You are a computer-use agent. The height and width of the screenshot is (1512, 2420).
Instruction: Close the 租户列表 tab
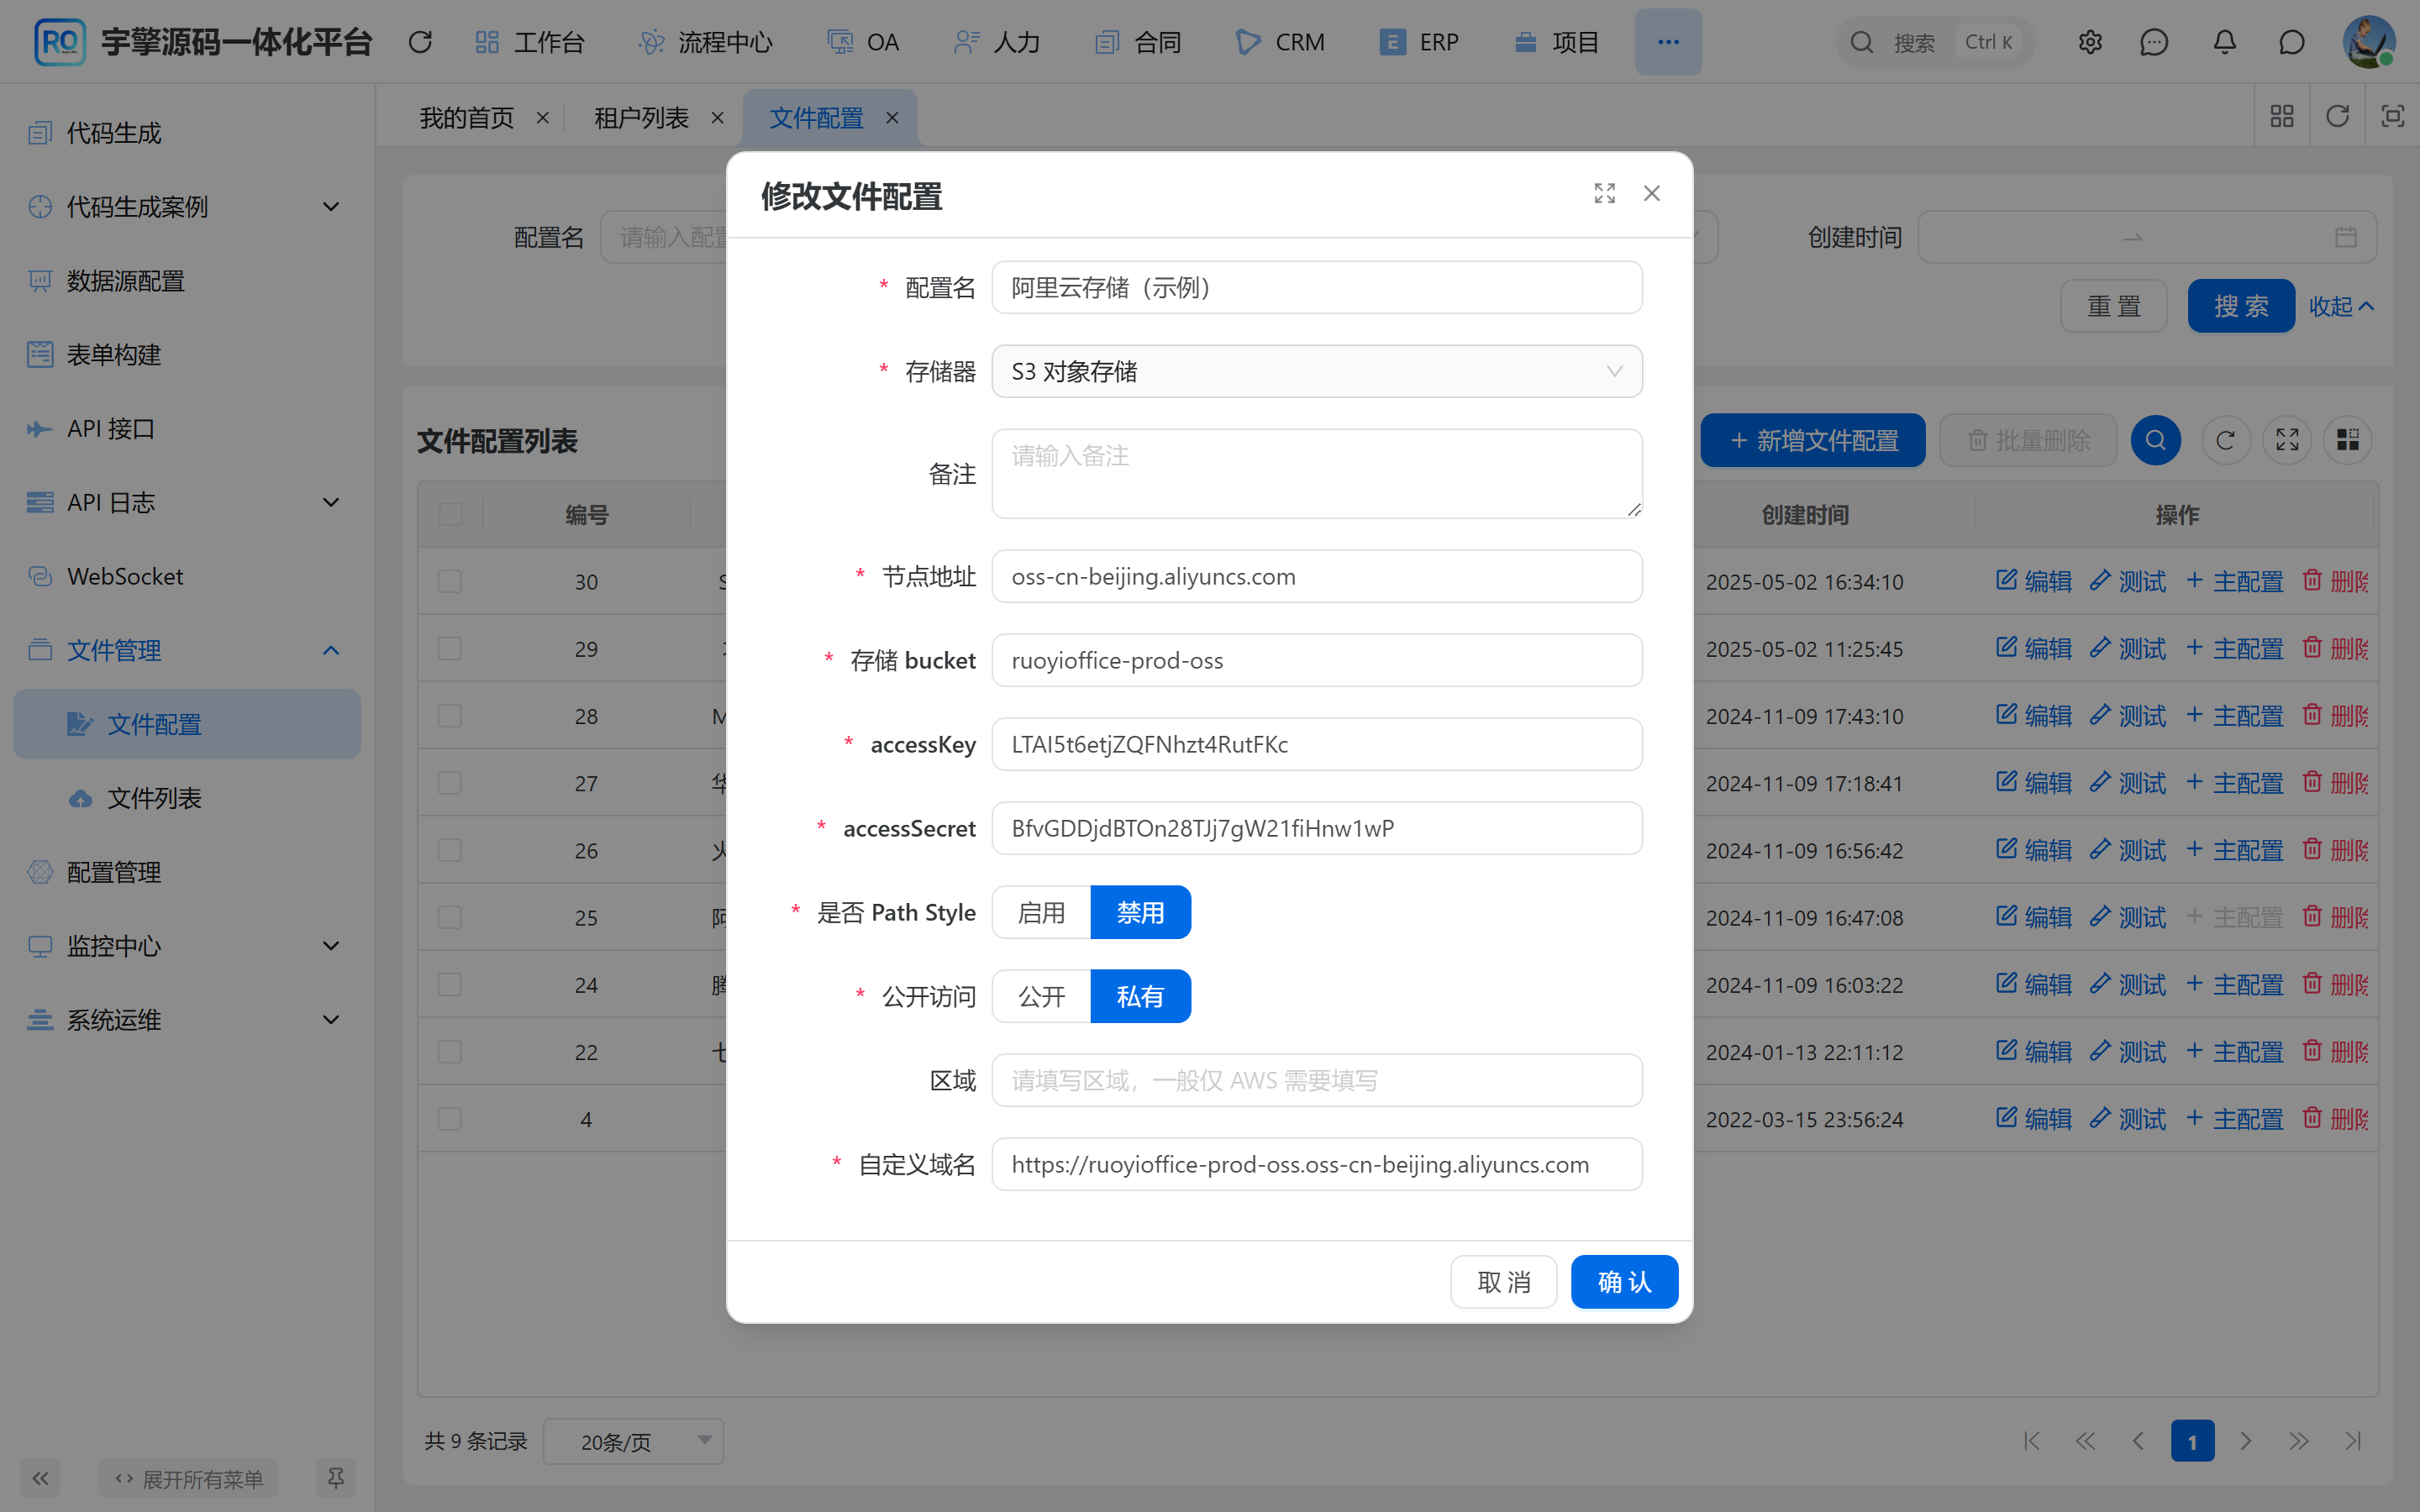tap(717, 118)
